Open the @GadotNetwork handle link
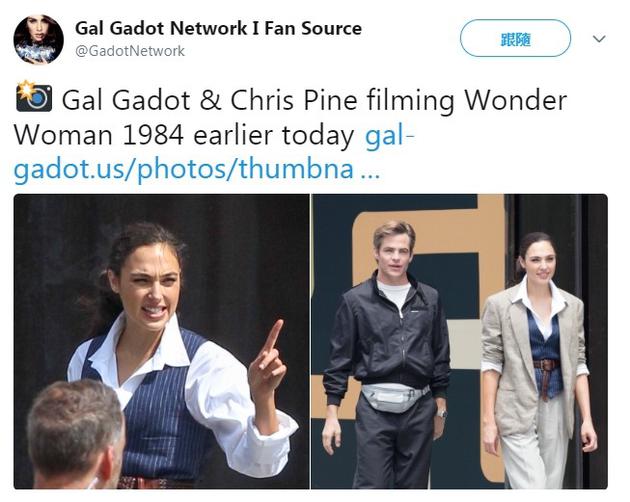 [x=130, y=51]
